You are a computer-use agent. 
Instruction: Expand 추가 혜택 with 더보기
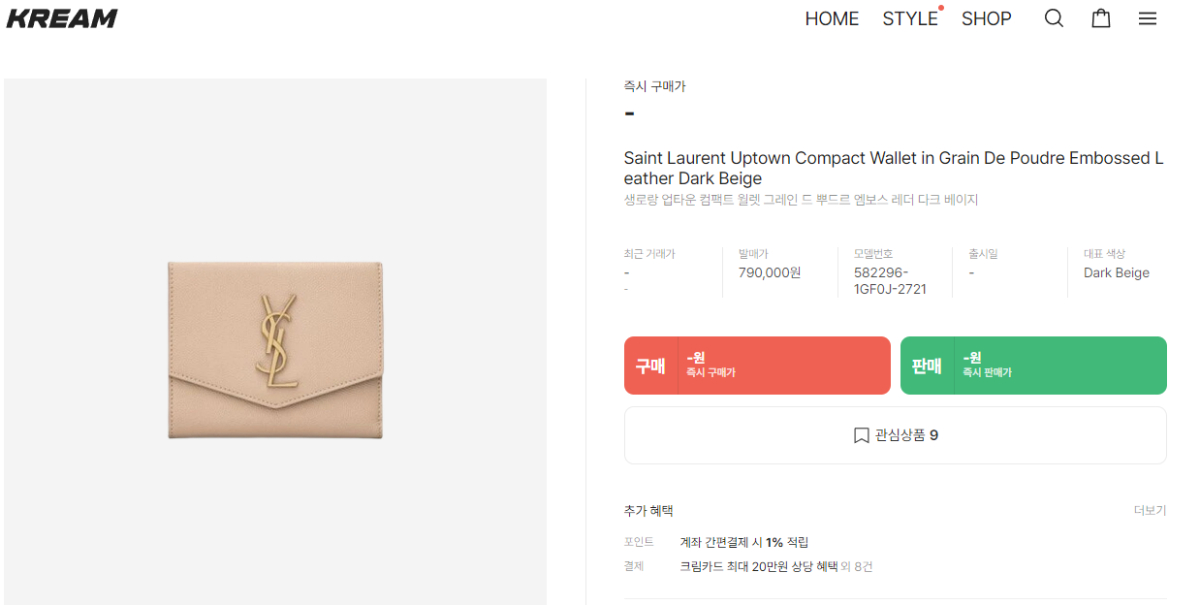1149,510
